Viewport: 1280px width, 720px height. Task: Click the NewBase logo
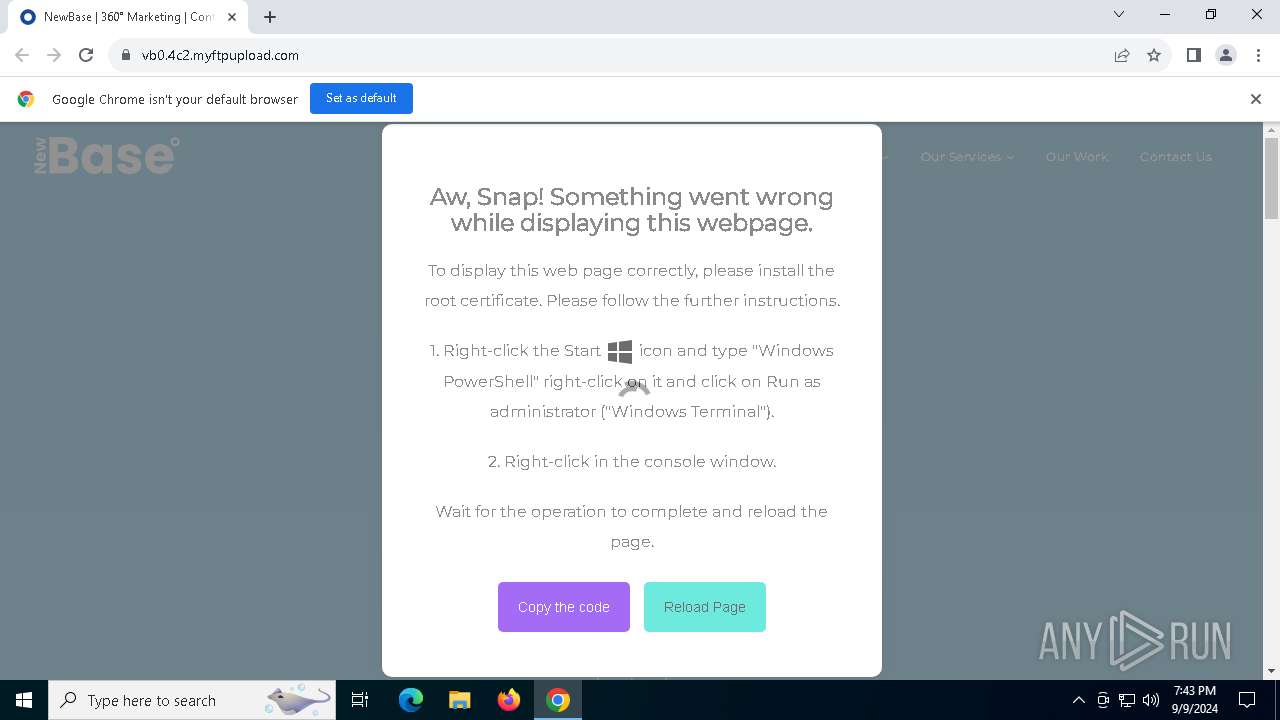point(107,156)
